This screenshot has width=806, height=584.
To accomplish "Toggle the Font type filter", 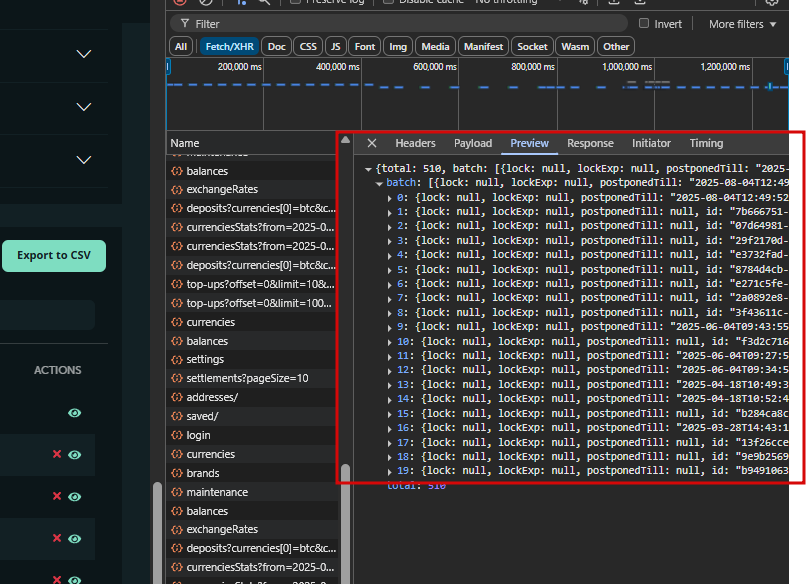I will [364, 47].
